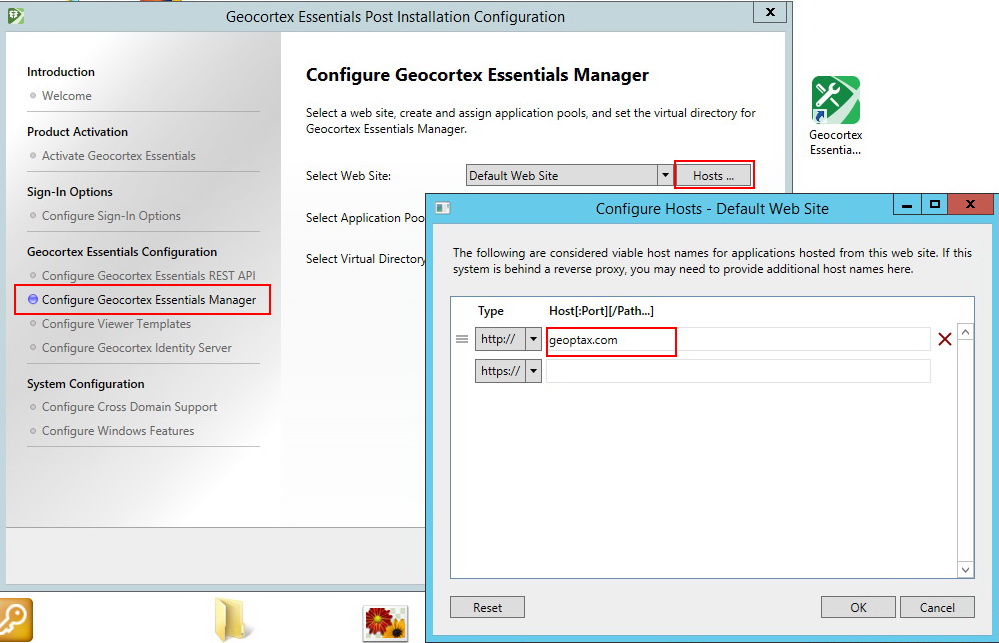Screen dimensions: 999x643
Task: Go to Configure Viewer Templates step
Action: click(116, 324)
